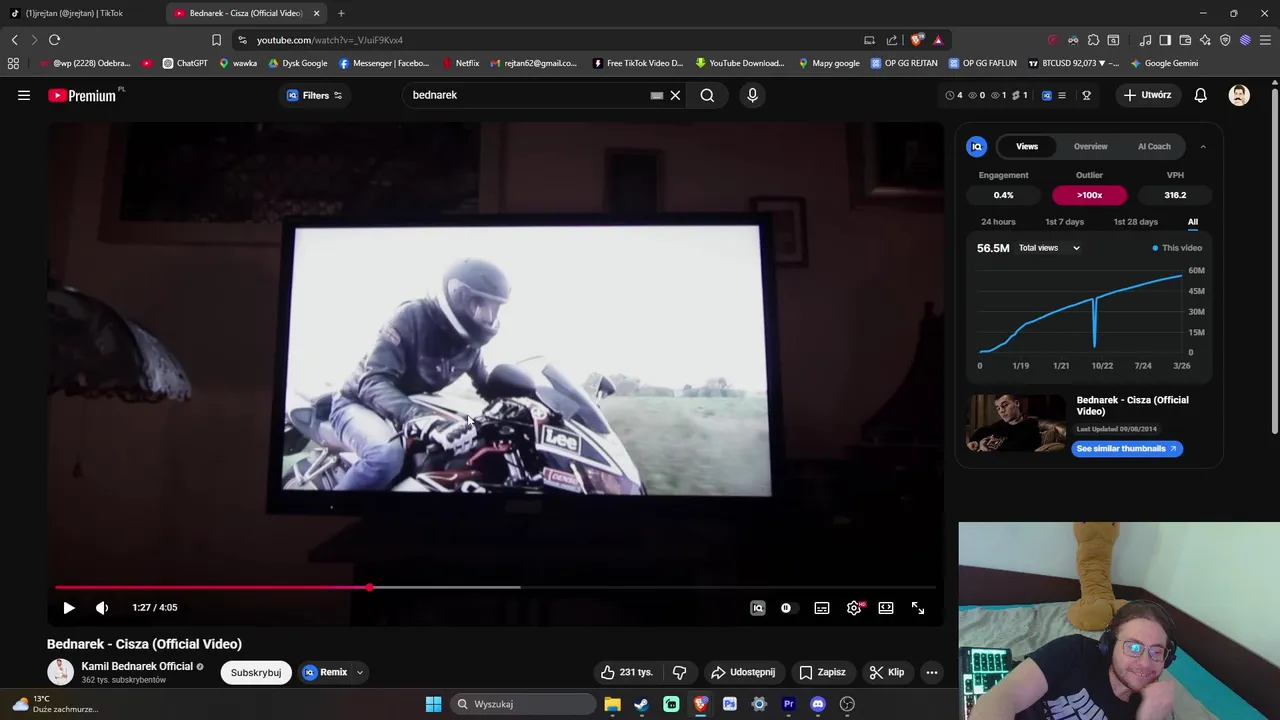Viewport: 1280px width, 720px height.
Task: Select the 1st 7 days range
Action: [x=1064, y=222]
